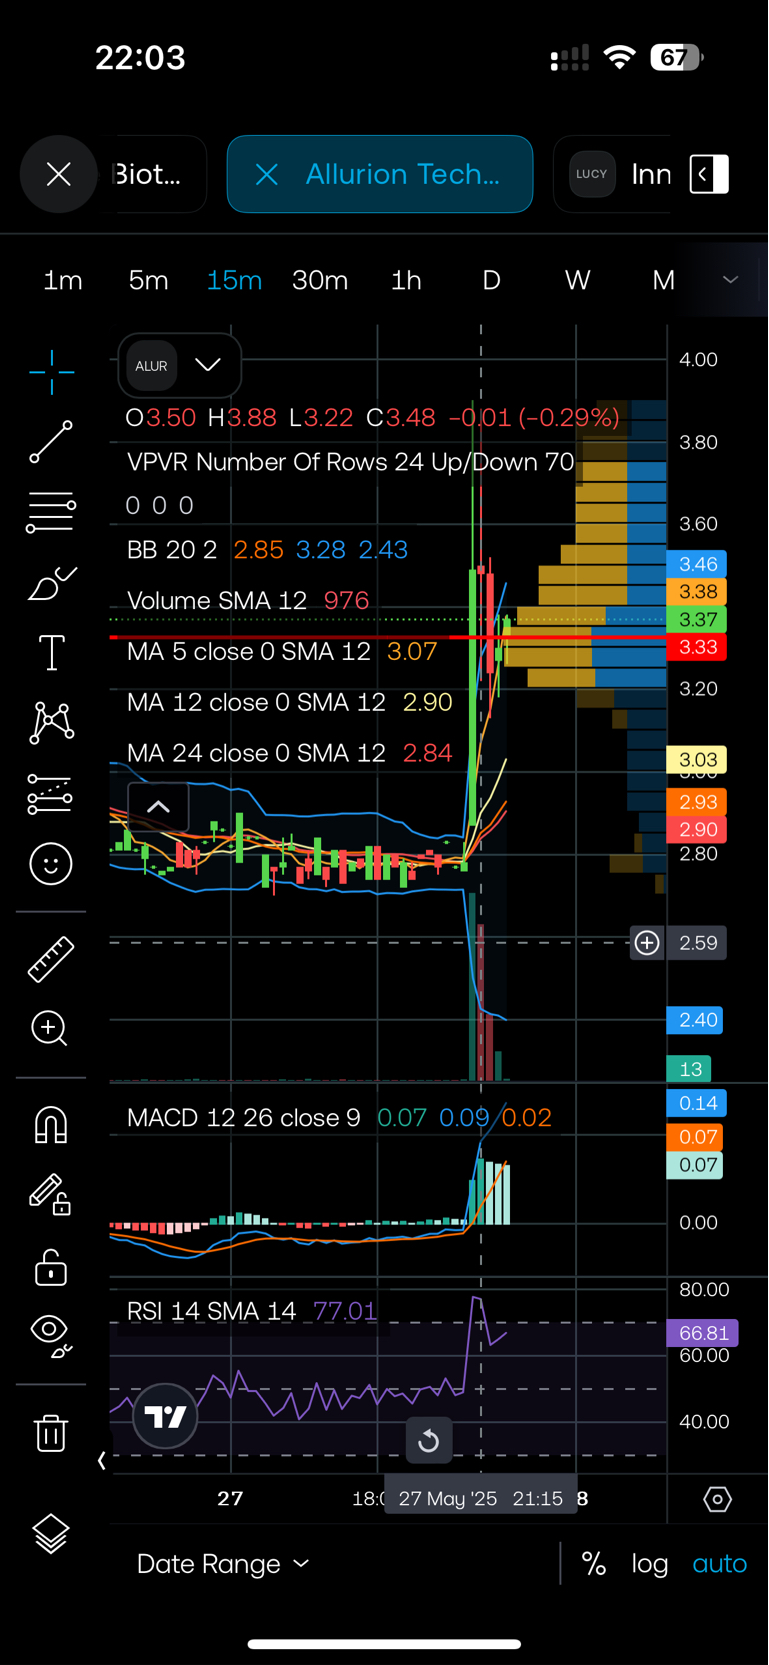Image resolution: width=769 pixels, height=1665 pixels.
Task: Click the 27 date label on time axis
Action: click(x=230, y=1498)
